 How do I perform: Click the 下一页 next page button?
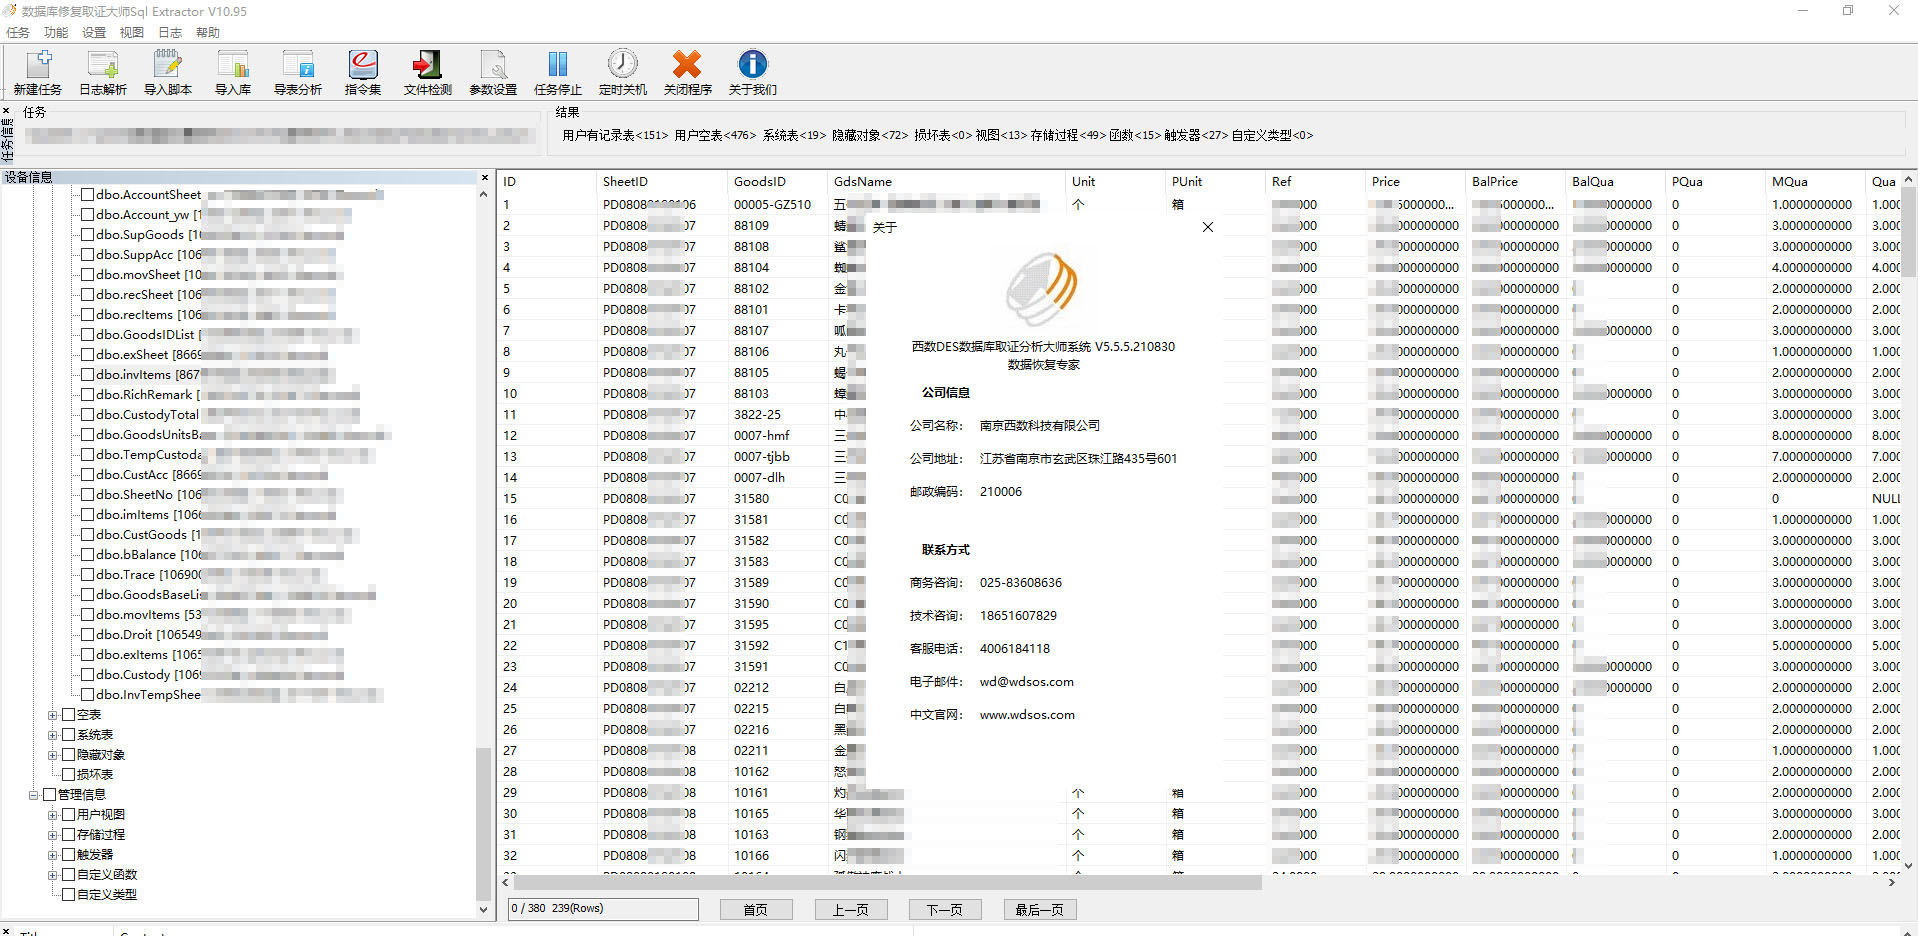[x=945, y=909]
